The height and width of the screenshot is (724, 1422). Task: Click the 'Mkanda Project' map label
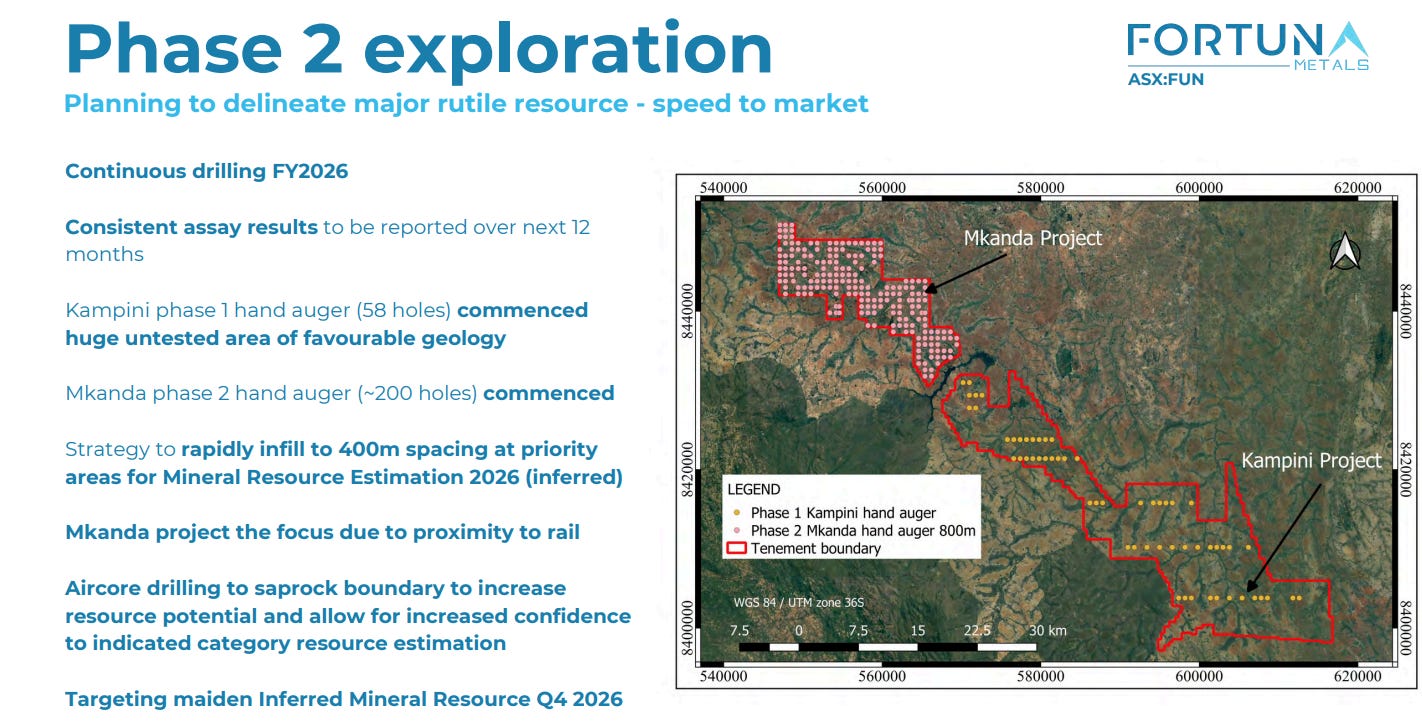pyautogui.click(x=1033, y=238)
